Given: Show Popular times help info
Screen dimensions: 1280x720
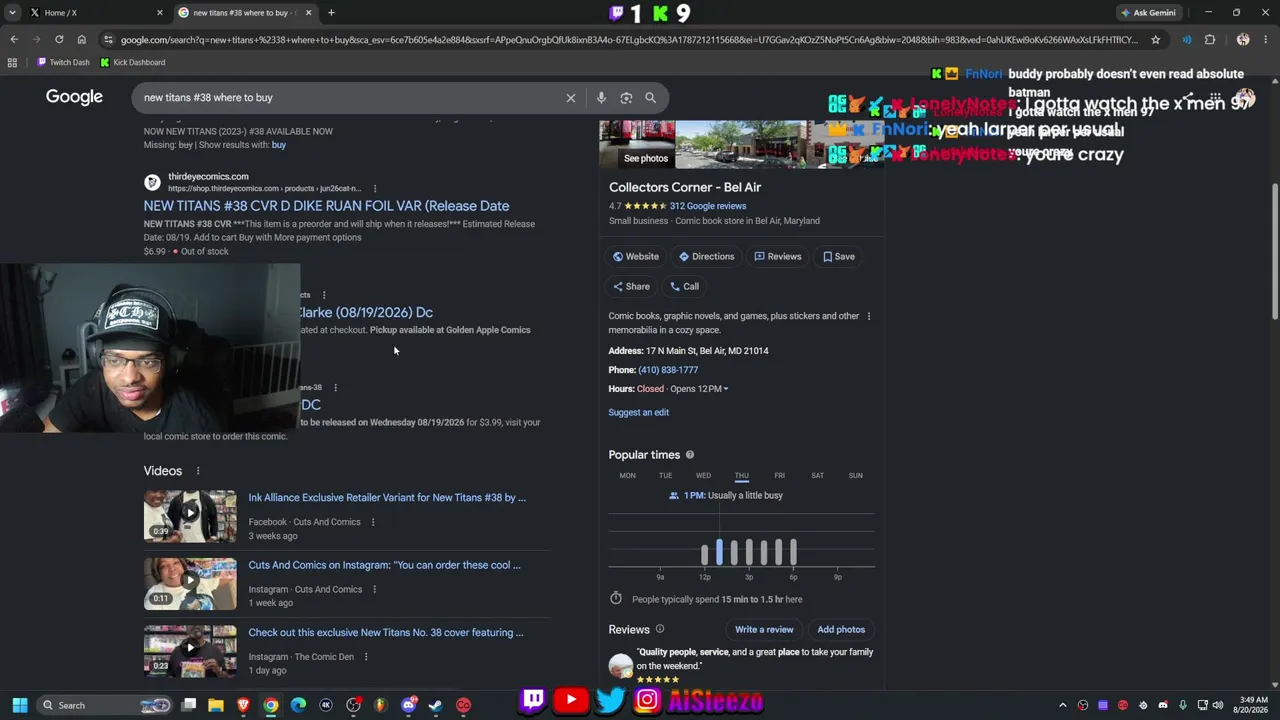Looking at the screenshot, I should coord(689,455).
